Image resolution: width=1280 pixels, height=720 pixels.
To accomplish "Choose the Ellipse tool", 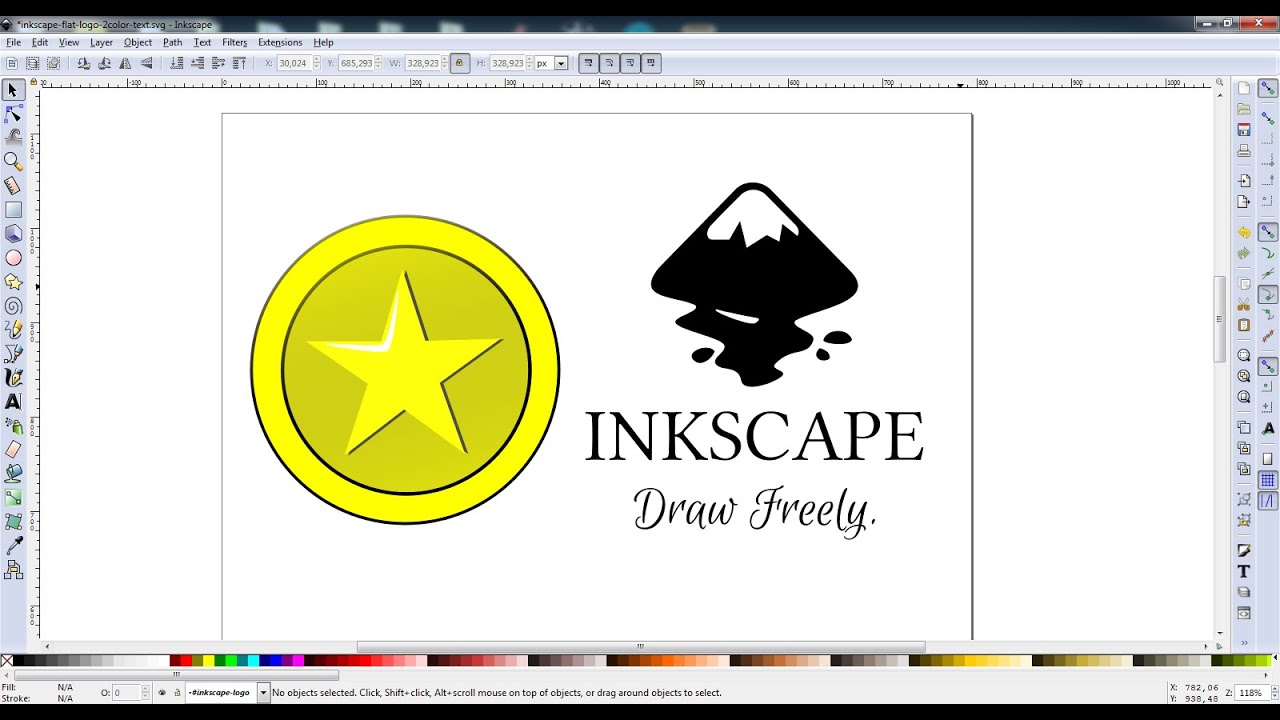I will pyautogui.click(x=13, y=258).
